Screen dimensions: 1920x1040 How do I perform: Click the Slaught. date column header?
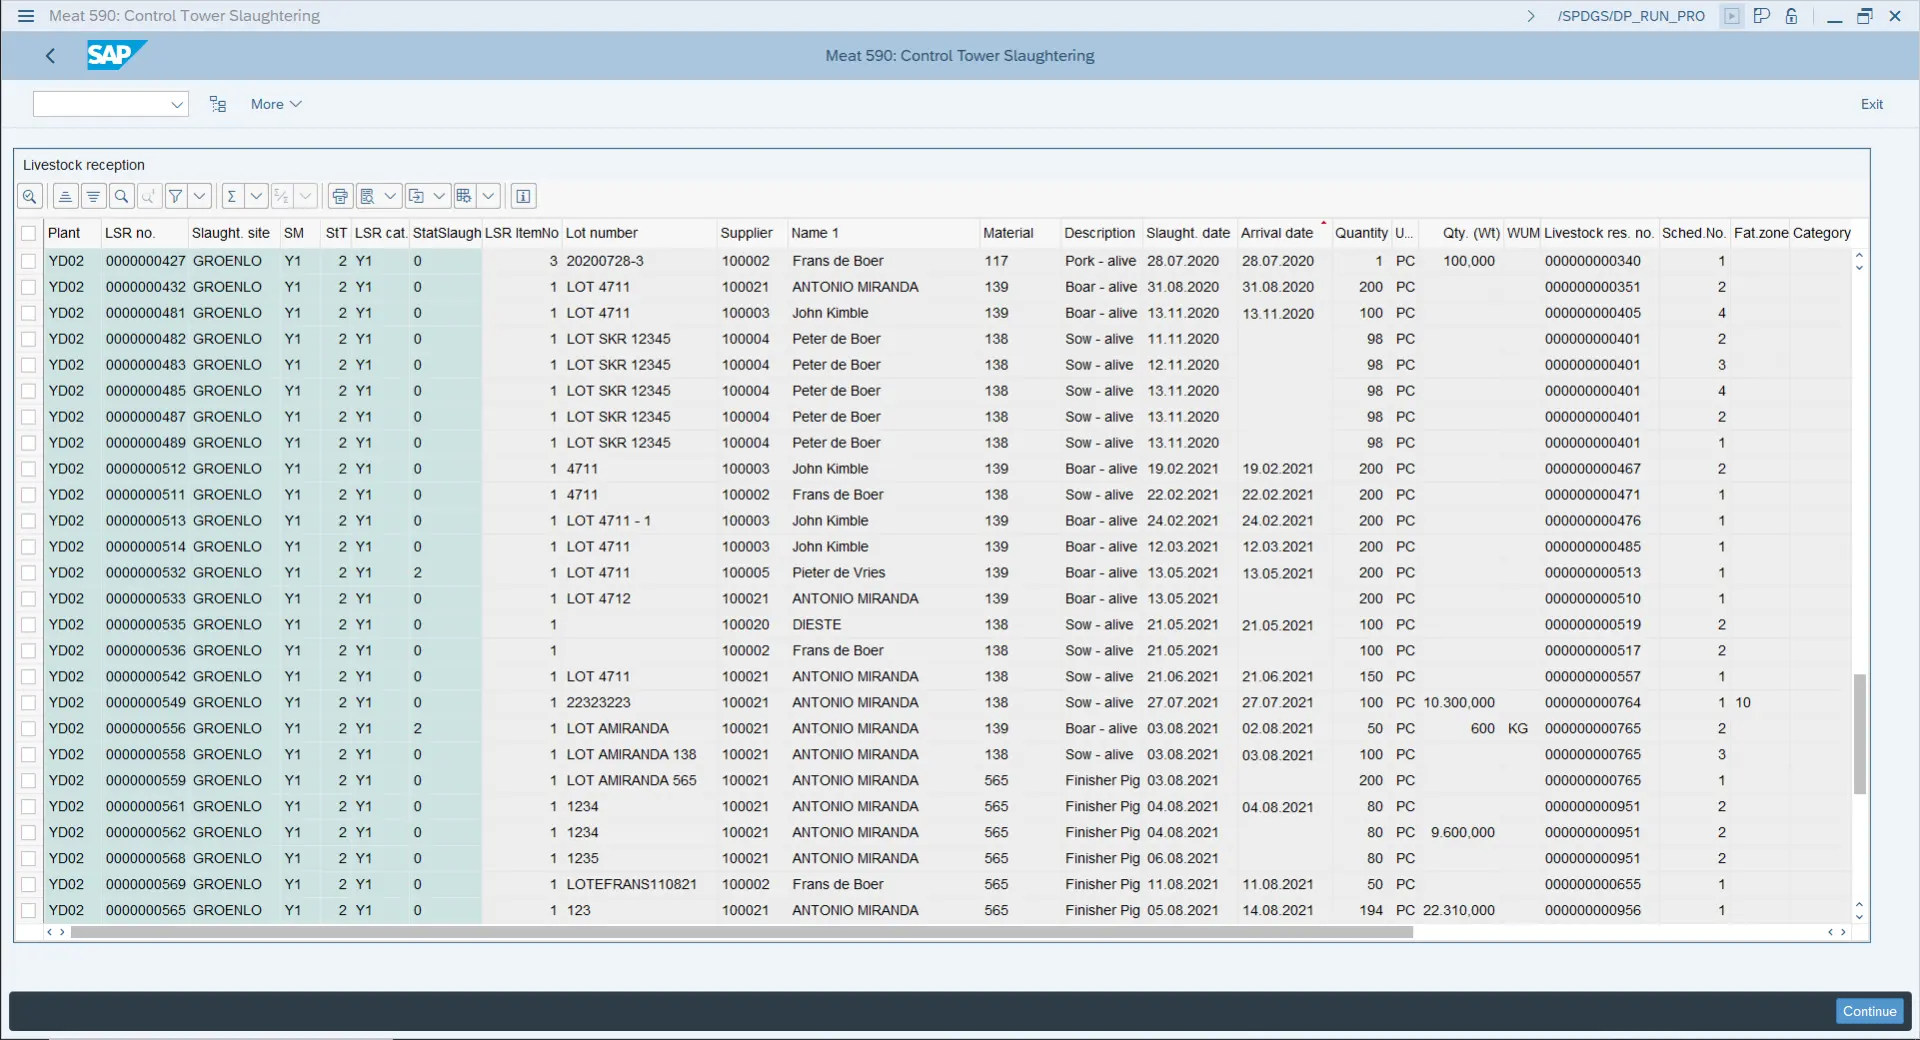tap(1188, 233)
